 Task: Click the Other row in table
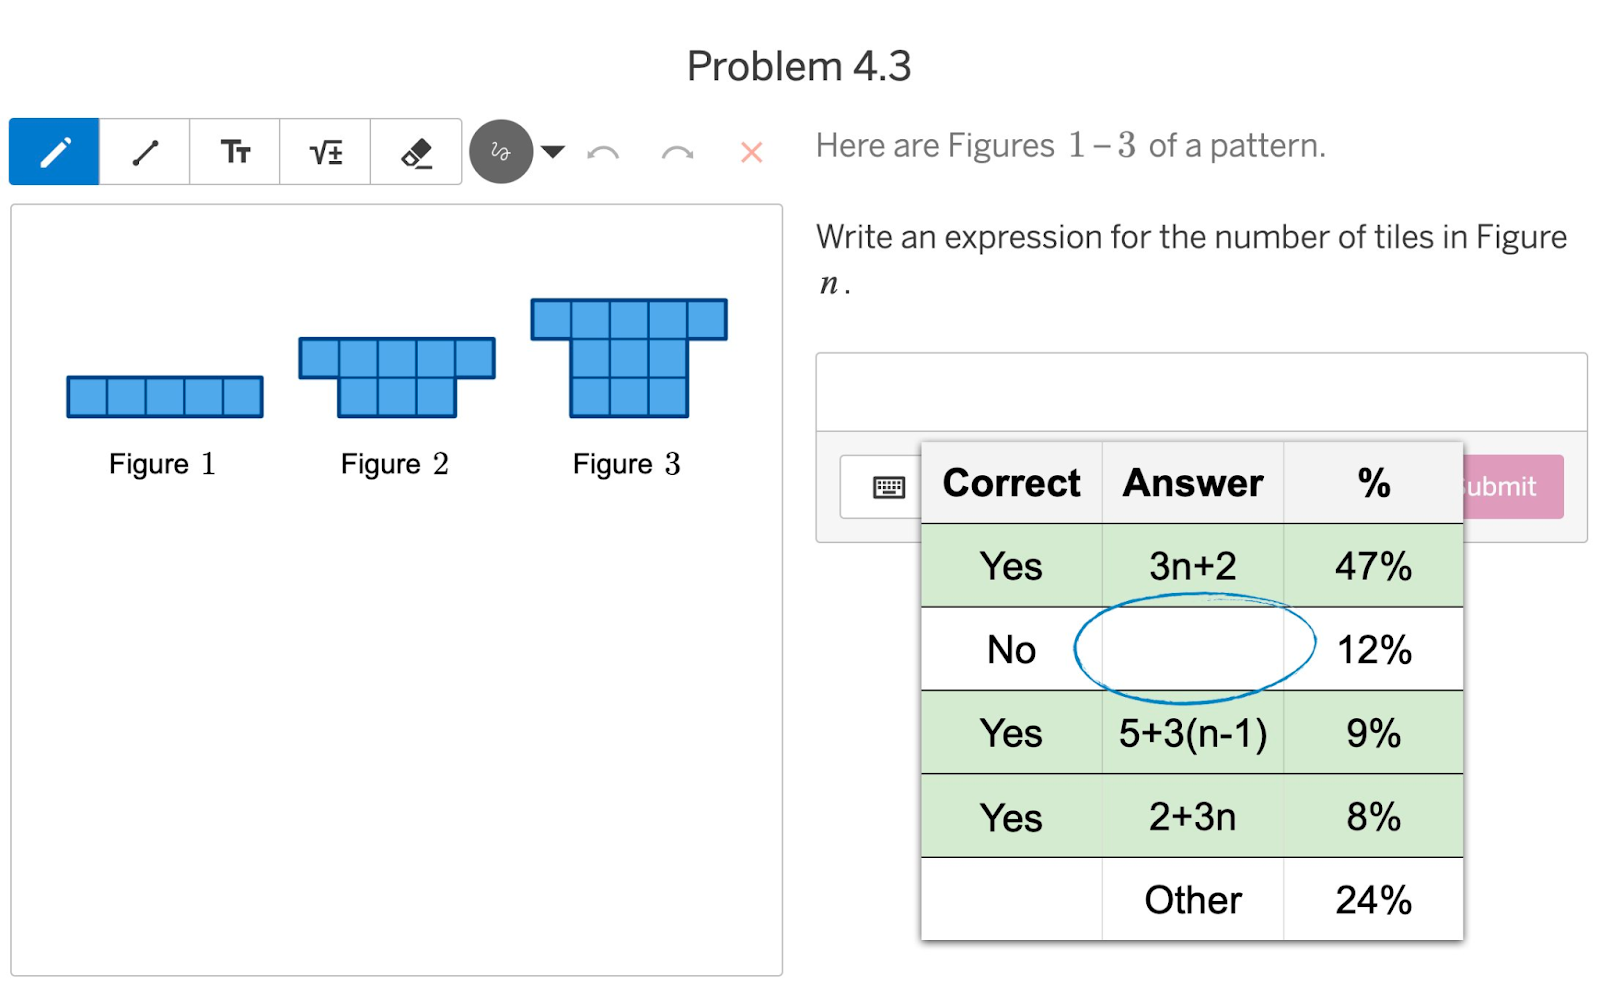[x=1192, y=900]
